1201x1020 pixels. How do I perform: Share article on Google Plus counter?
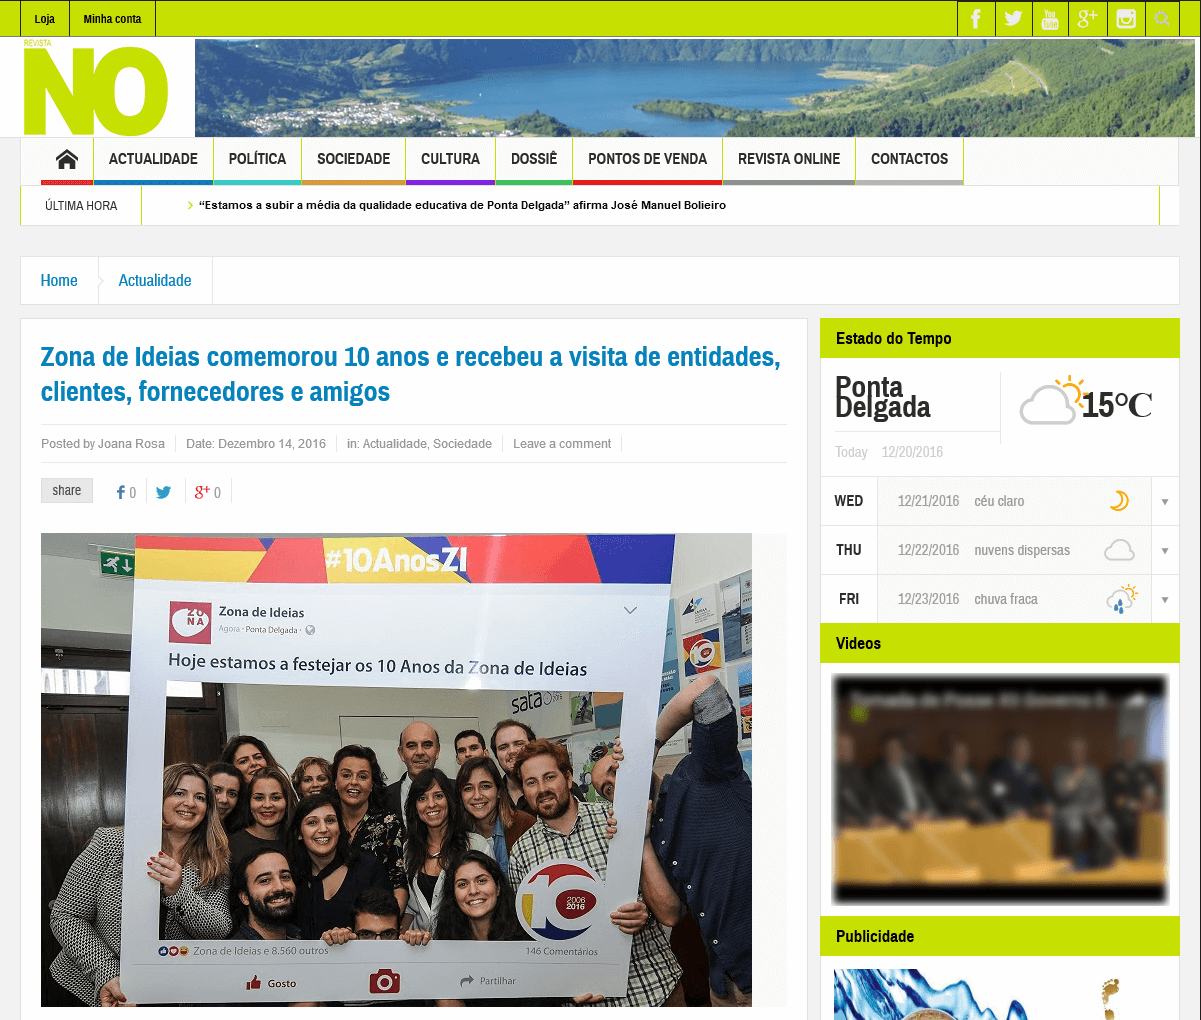pos(207,492)
